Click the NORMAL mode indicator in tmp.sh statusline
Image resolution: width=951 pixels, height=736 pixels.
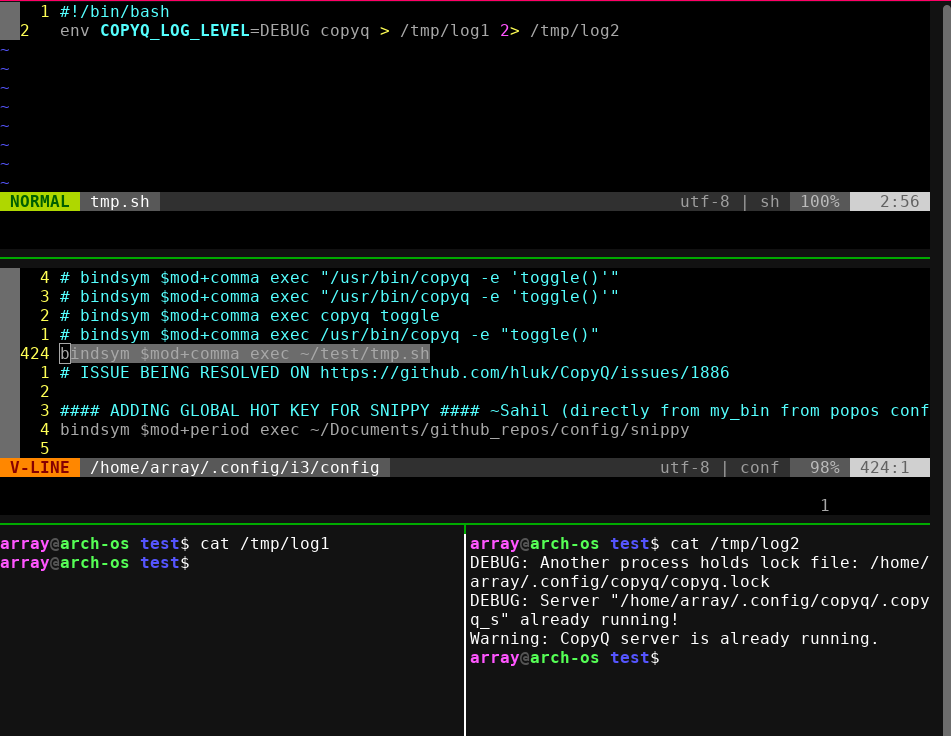[39, 201]
